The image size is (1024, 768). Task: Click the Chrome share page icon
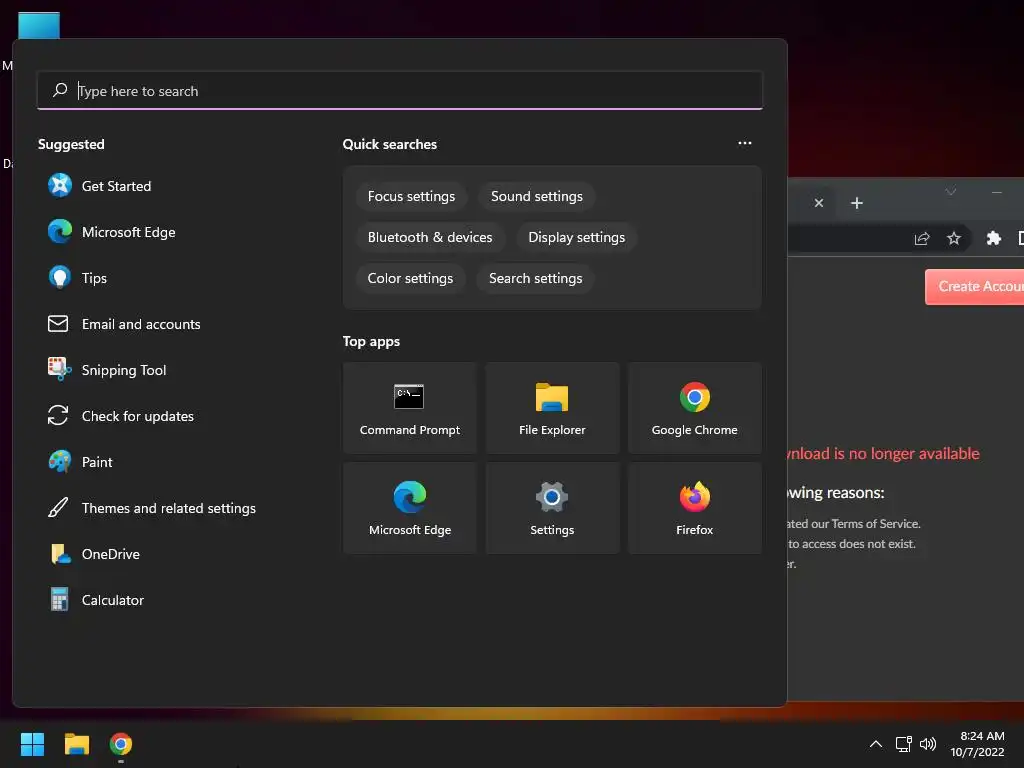(921, 238)
